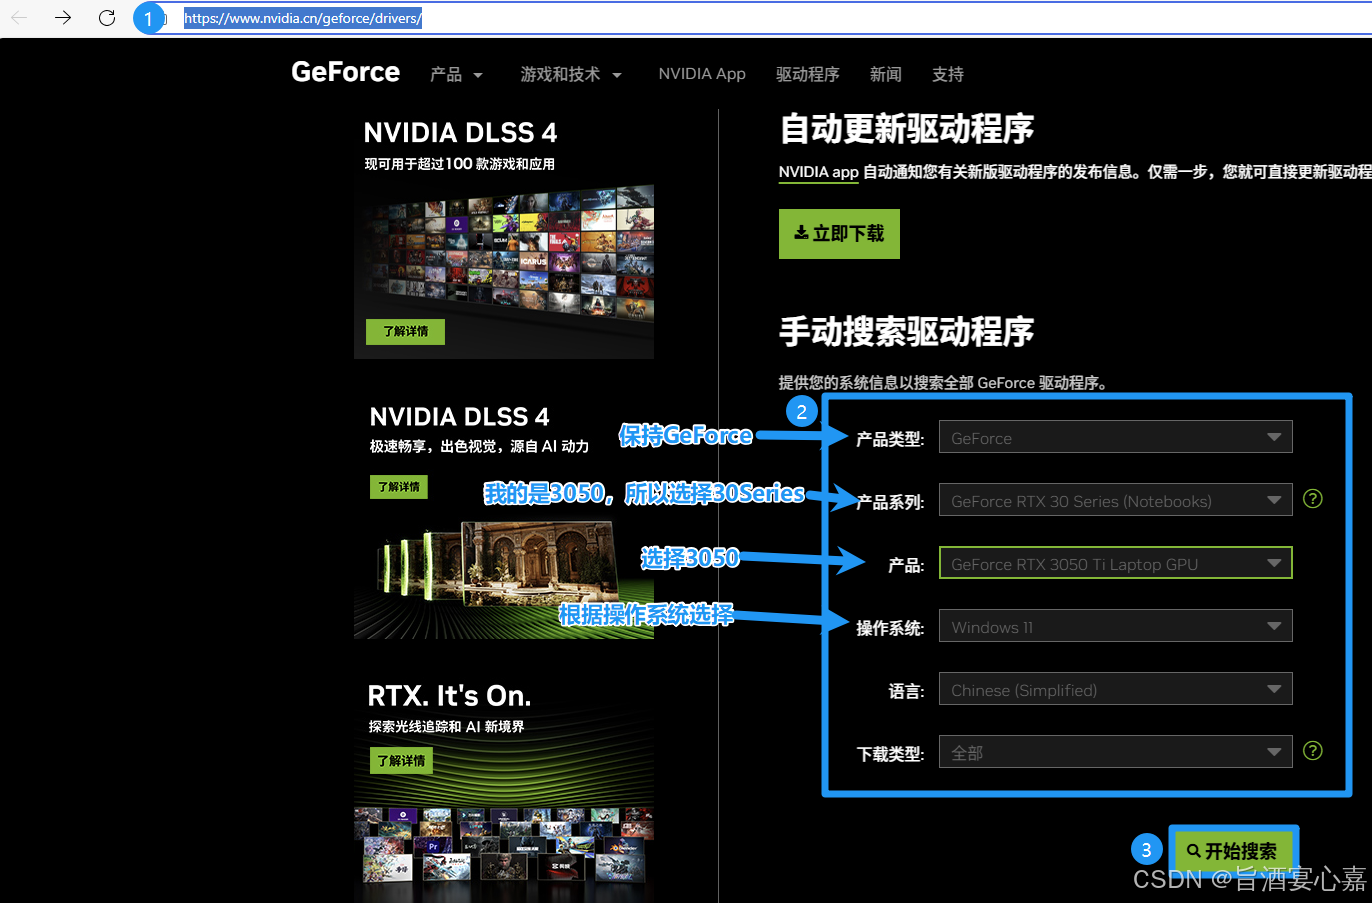Open the 产品类型 GeForce dropdown
1372x903 pixels.
point(1115,437)
